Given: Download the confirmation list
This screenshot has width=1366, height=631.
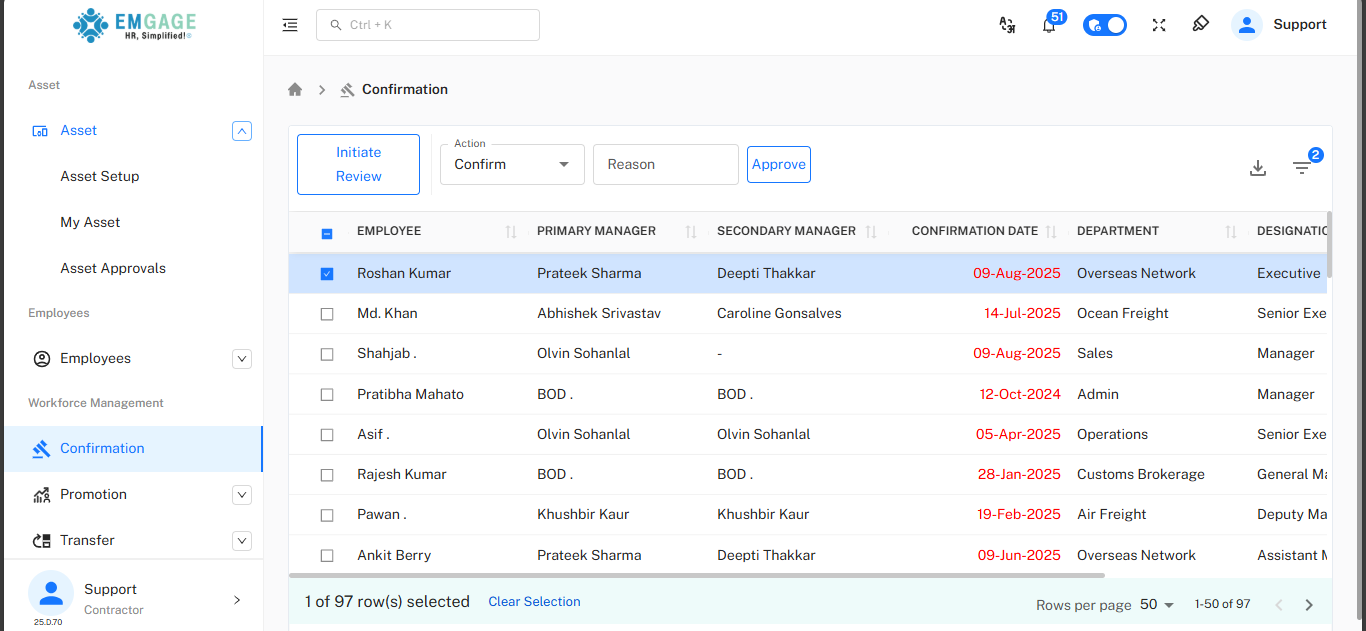Looking at the screenshot, I should pos(1258,168).
